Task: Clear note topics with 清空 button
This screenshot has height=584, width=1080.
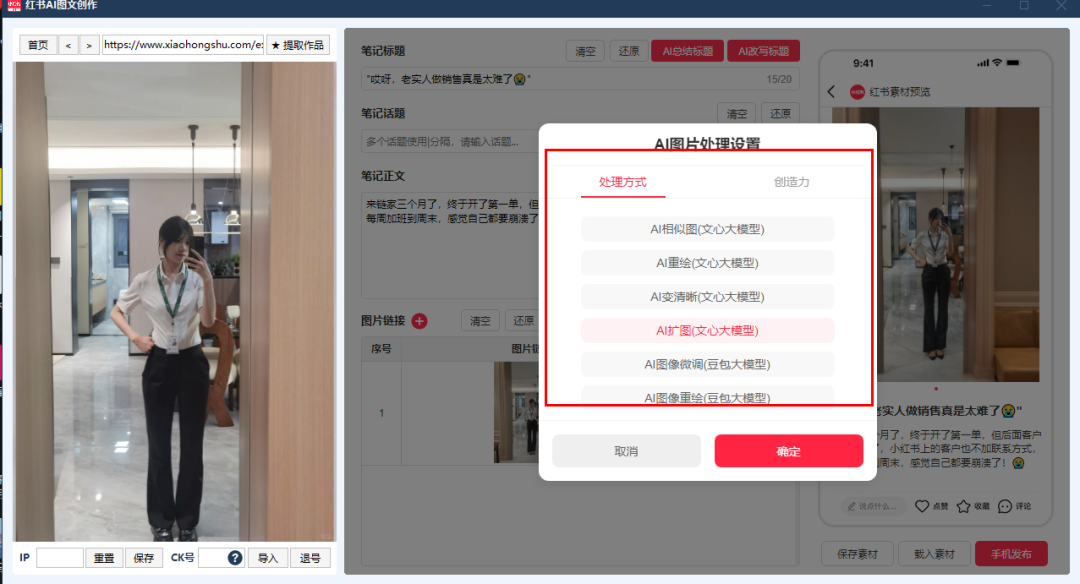Action: tap(737, 114)
